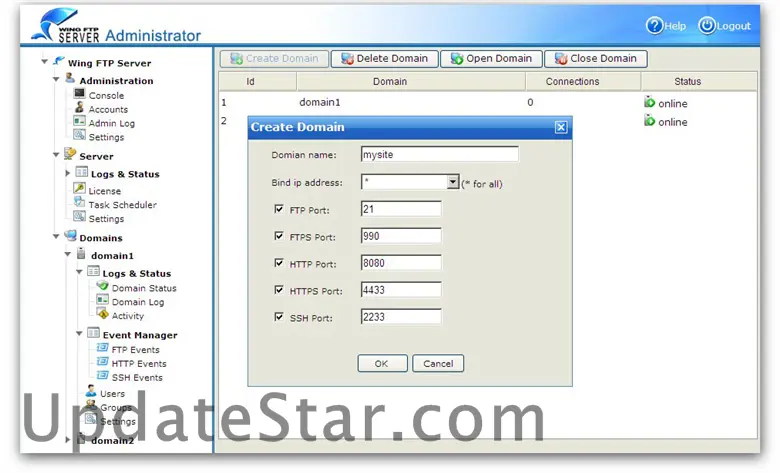
Task: Click the Delete Domain toolbar button
Action: click(x=385, y=59)
